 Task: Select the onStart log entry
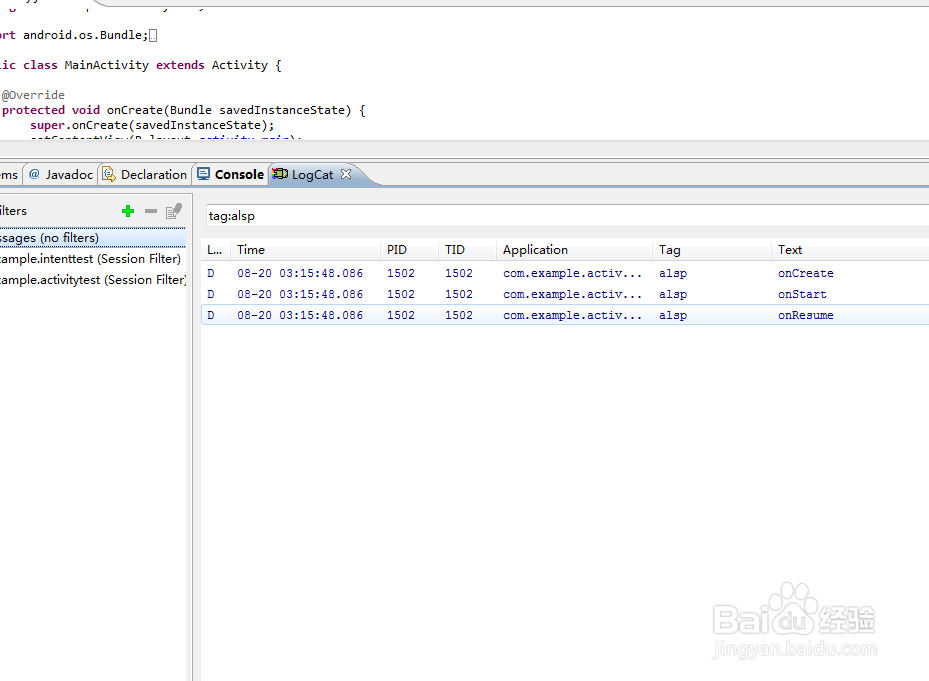point(565,294)
